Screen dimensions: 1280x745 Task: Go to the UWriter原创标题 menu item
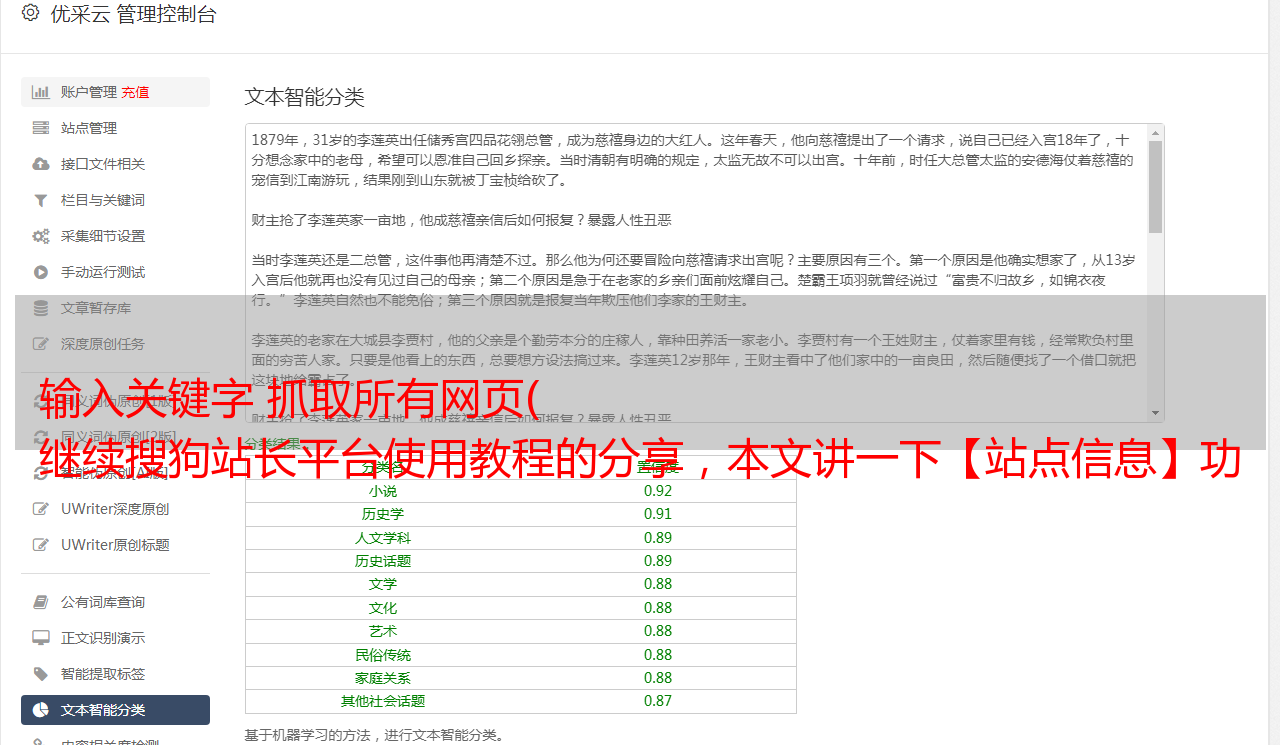(x=114, y=545)
